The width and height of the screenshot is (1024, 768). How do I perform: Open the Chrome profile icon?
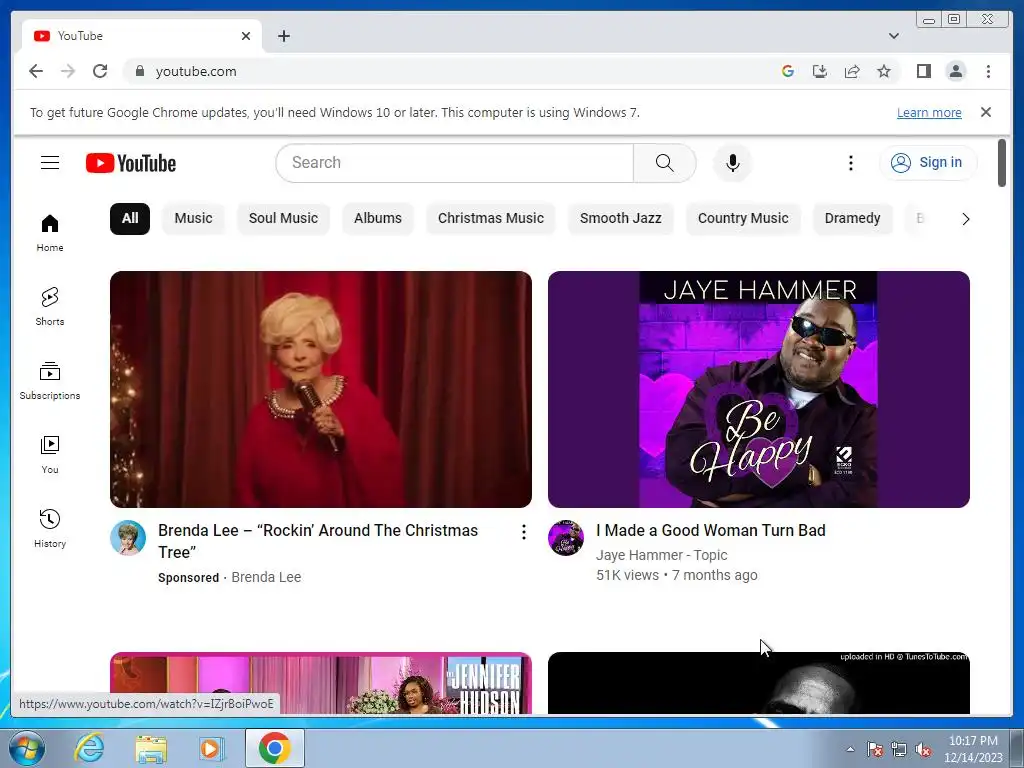click(x=955, y=71)
